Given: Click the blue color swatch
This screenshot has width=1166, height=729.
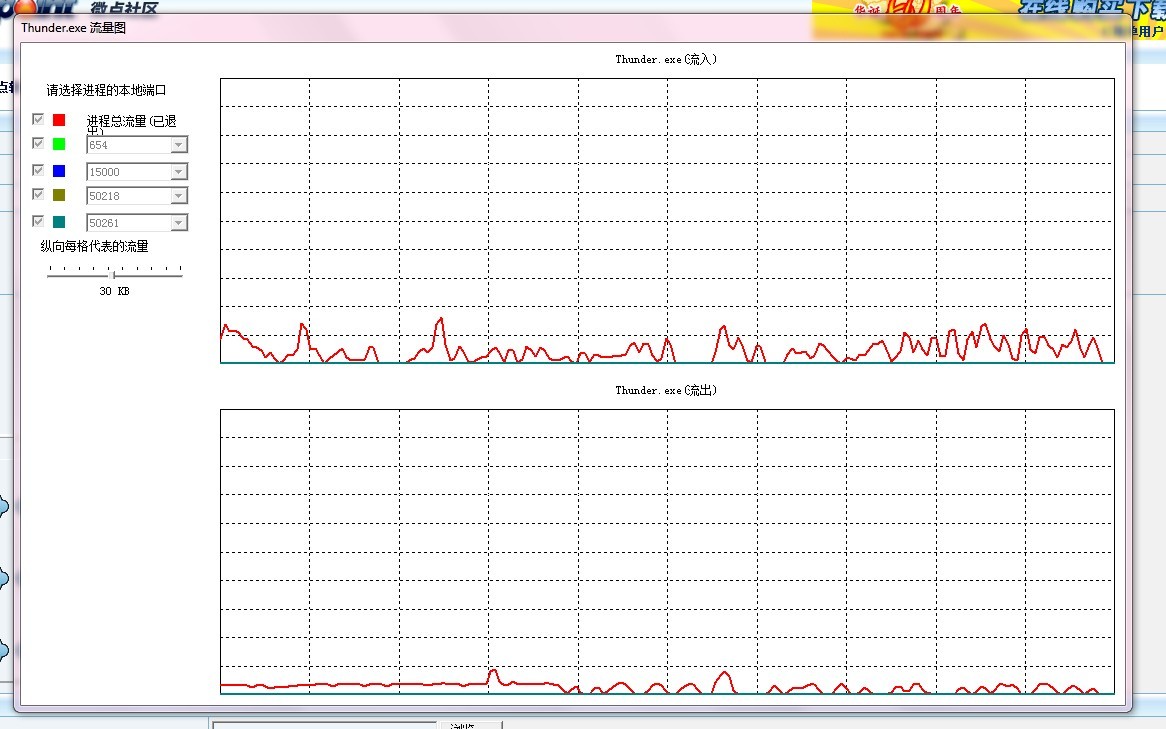Looking at the screenshot, I should pos(59,171).
